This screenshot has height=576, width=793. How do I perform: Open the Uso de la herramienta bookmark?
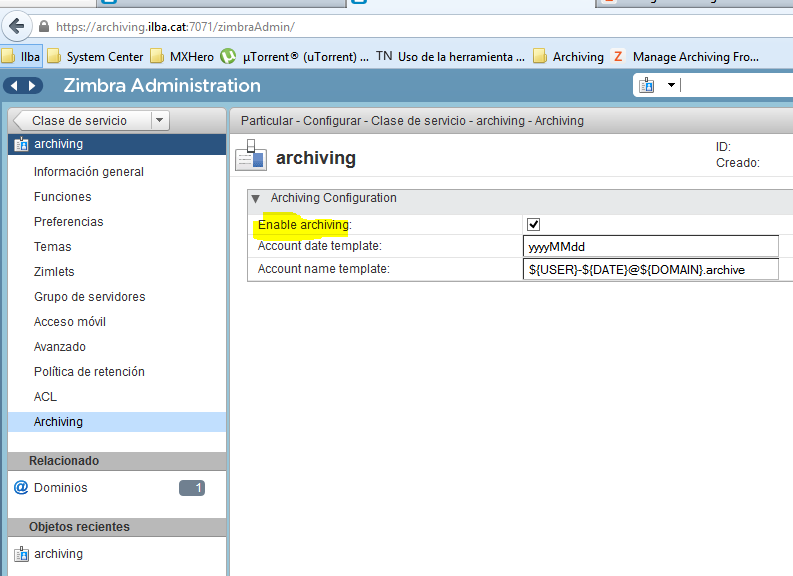coord(451,56)
